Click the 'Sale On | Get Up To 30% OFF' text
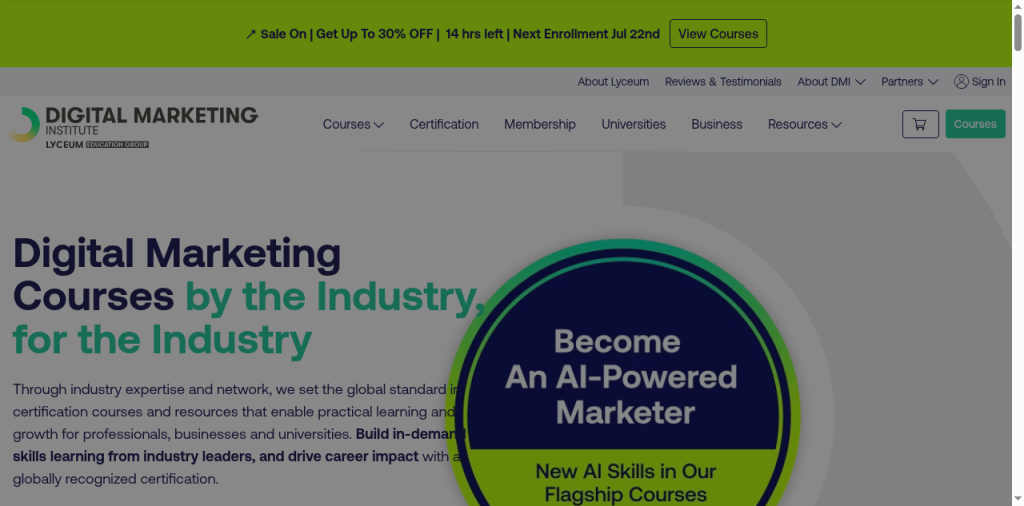This screenshot has width=1024, height=506. click(x=346, y=34)
